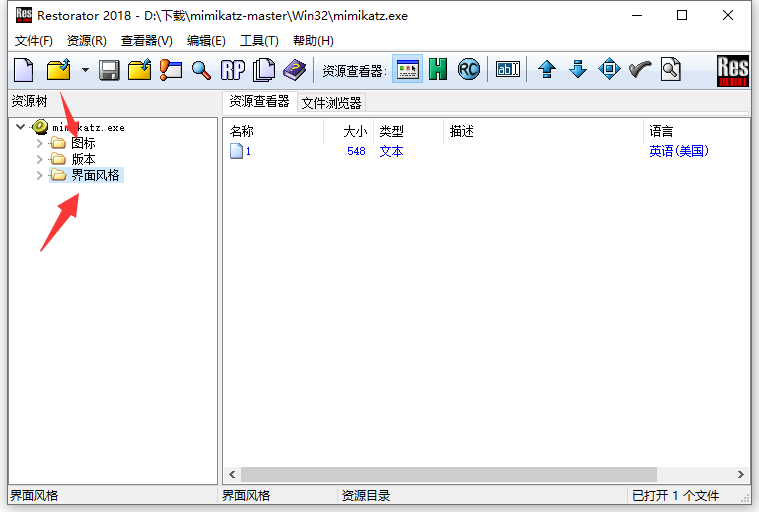Switch to RC view mode icon
This screenshot has height=512, width=759.
[x=469, y=69]
